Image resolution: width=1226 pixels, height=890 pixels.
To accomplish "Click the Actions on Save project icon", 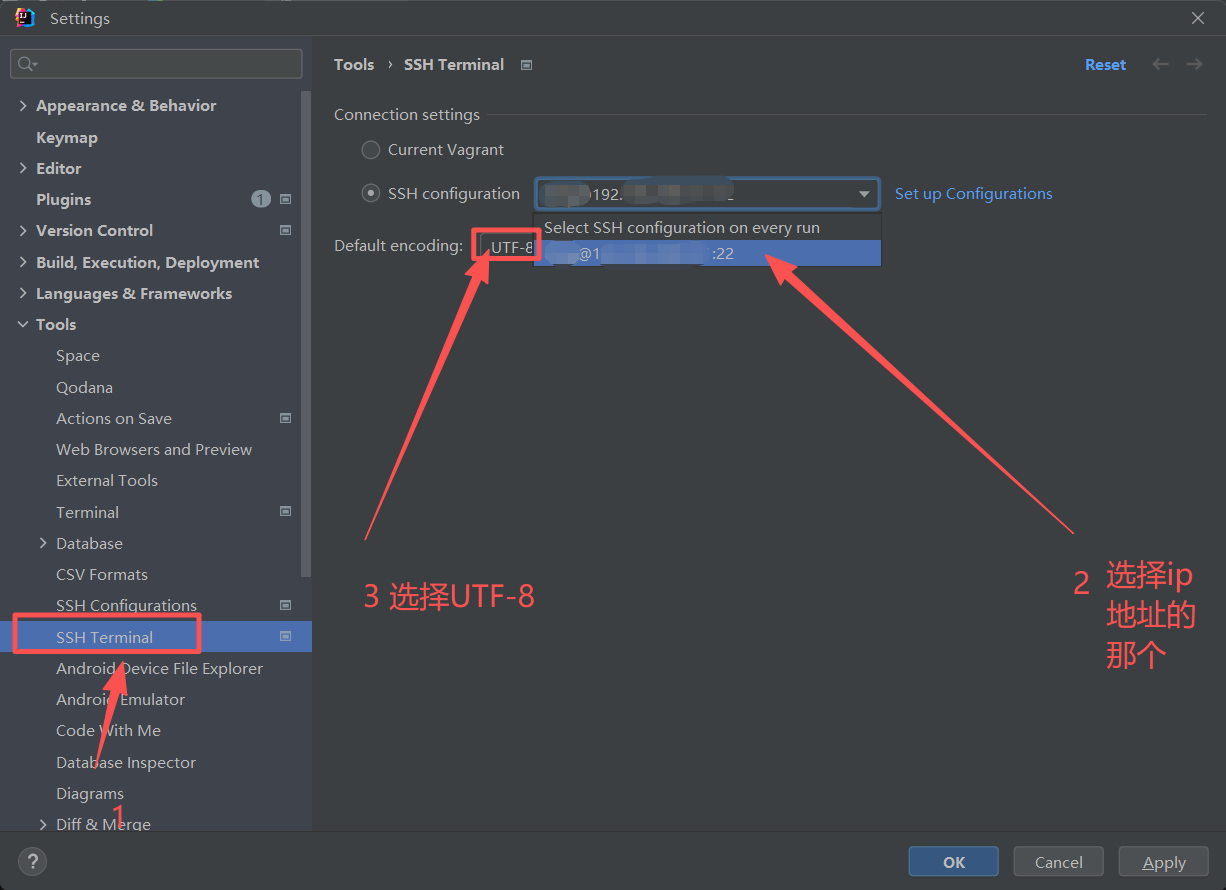I will coord(285,418).
